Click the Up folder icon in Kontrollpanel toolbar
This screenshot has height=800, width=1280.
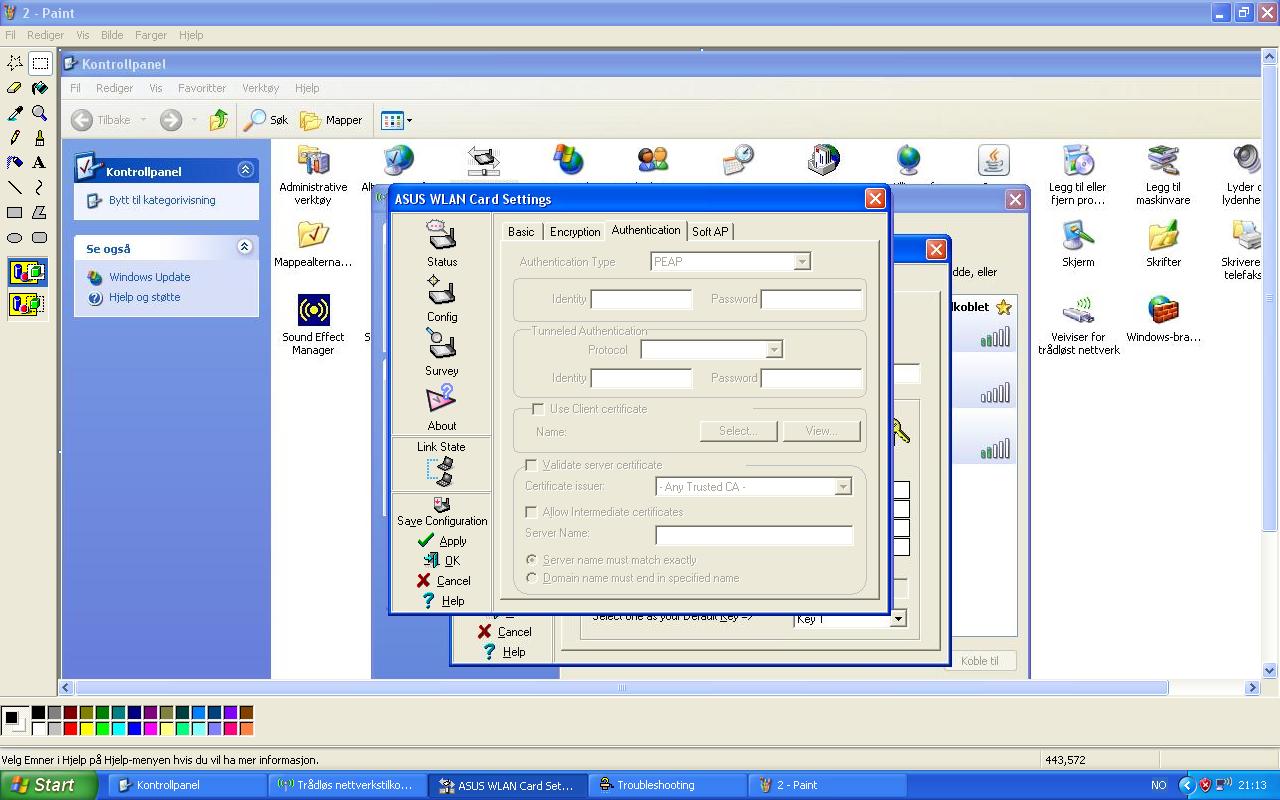coord(219,120)
